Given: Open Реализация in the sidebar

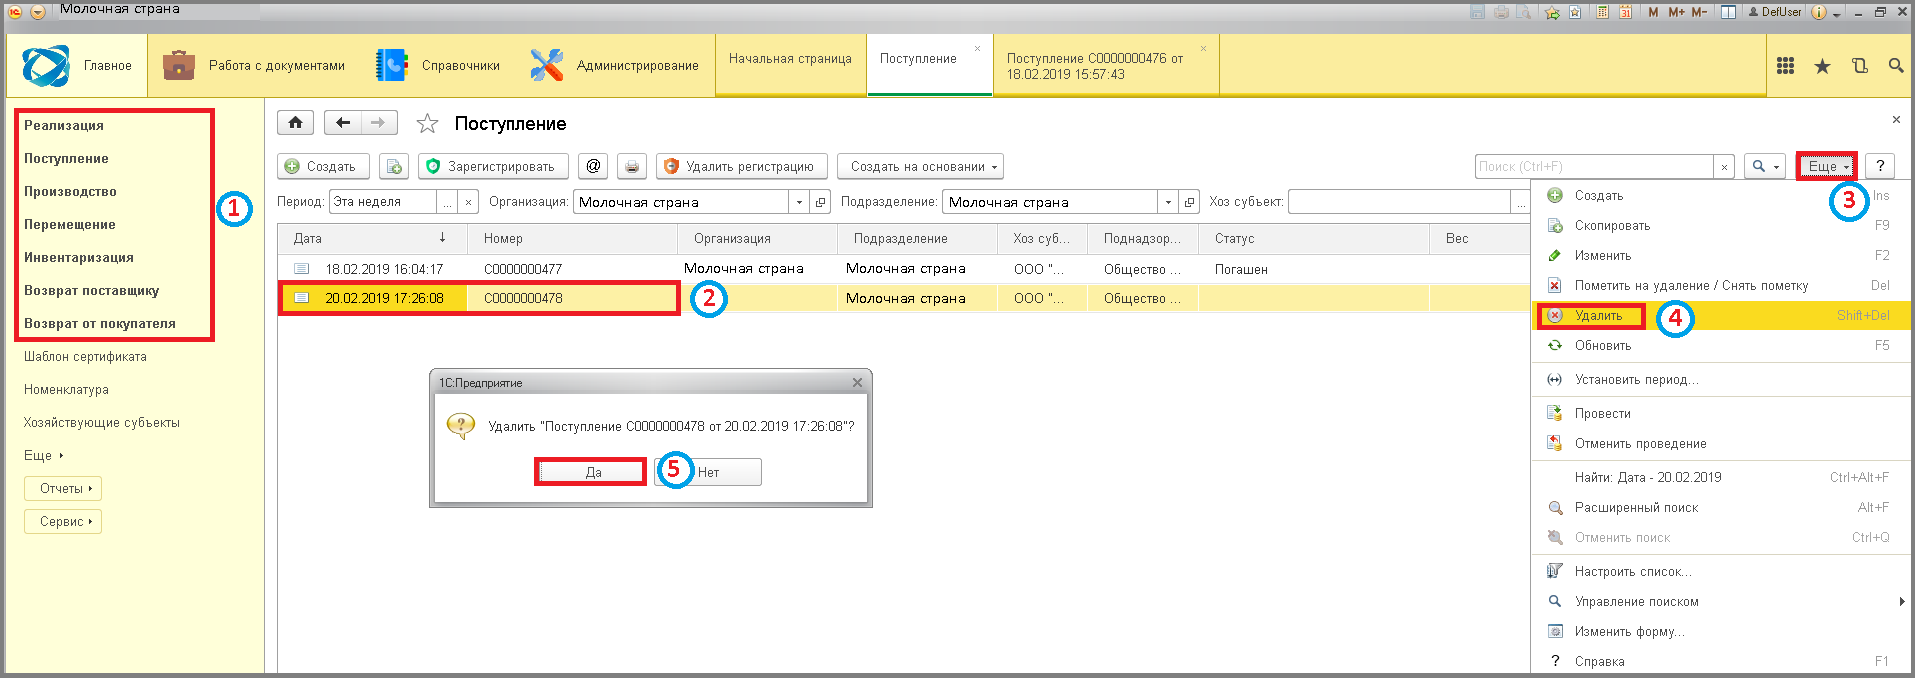Looking at the screenshot, I should click(64, 125).
